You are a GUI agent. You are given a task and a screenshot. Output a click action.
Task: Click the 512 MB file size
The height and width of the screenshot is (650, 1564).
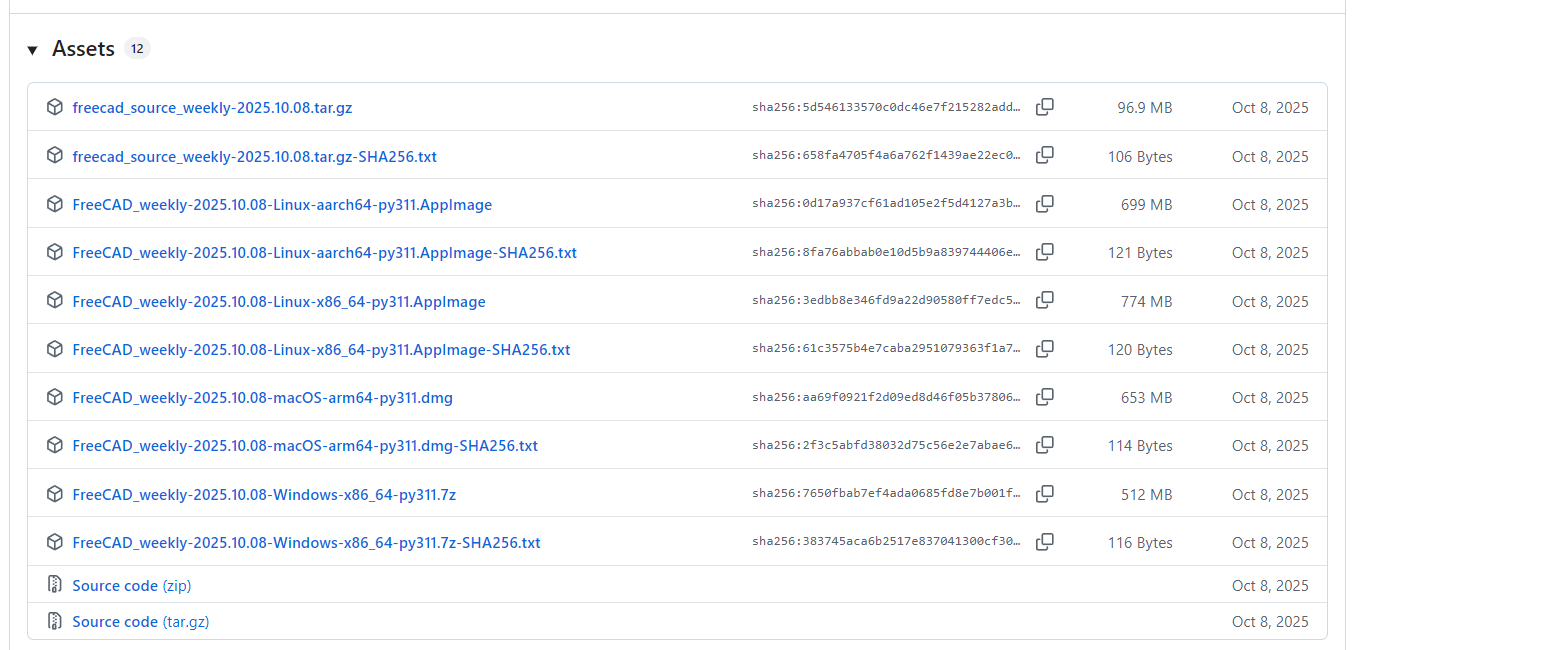tap(1147, 495)
